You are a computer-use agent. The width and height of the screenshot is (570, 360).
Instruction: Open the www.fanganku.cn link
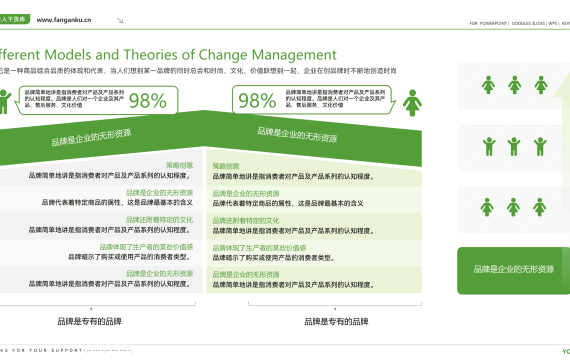tap(64, 20)
